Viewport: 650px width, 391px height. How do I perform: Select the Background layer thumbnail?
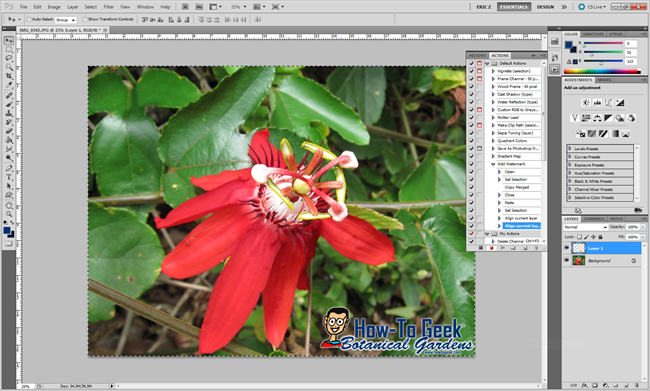click(x=578, y=260)
